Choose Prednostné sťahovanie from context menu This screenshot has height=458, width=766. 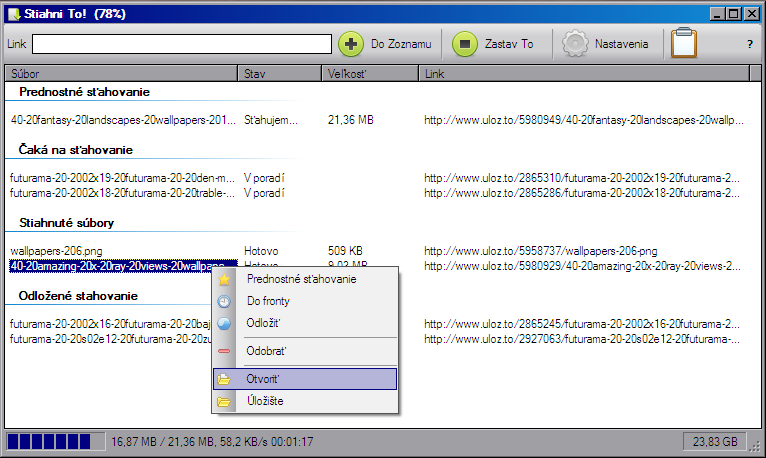[305, 279]
